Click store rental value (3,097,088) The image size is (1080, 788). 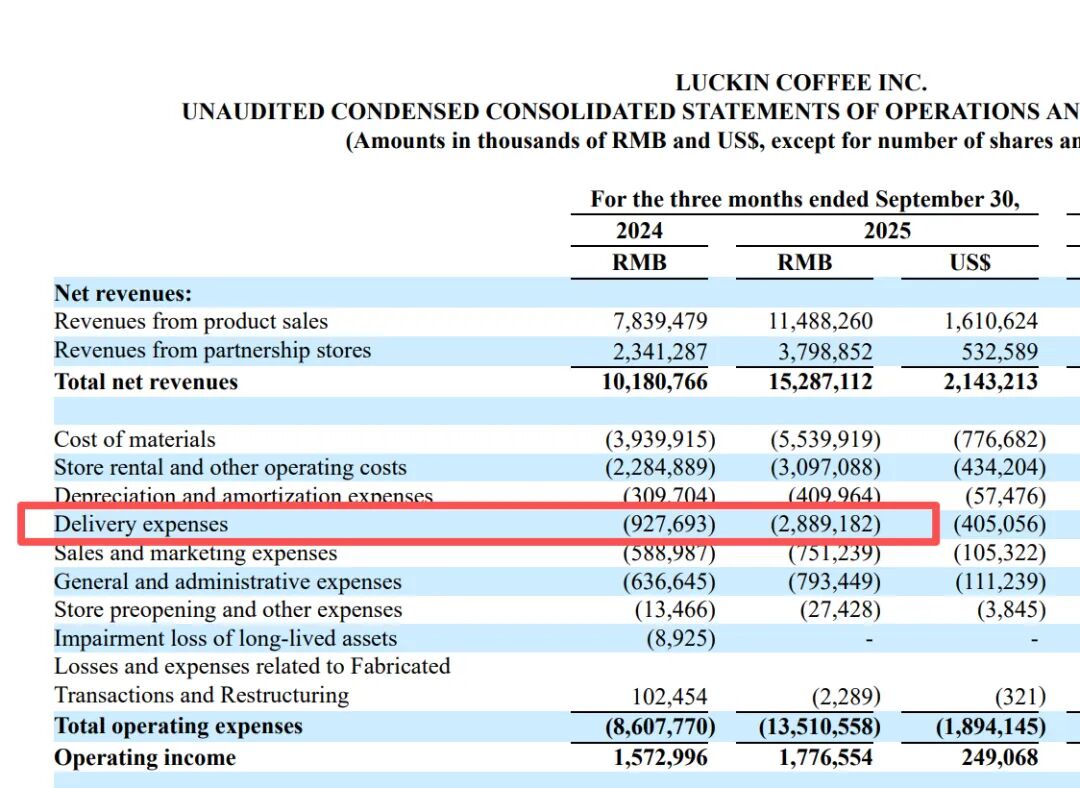[x=826, y=468]
